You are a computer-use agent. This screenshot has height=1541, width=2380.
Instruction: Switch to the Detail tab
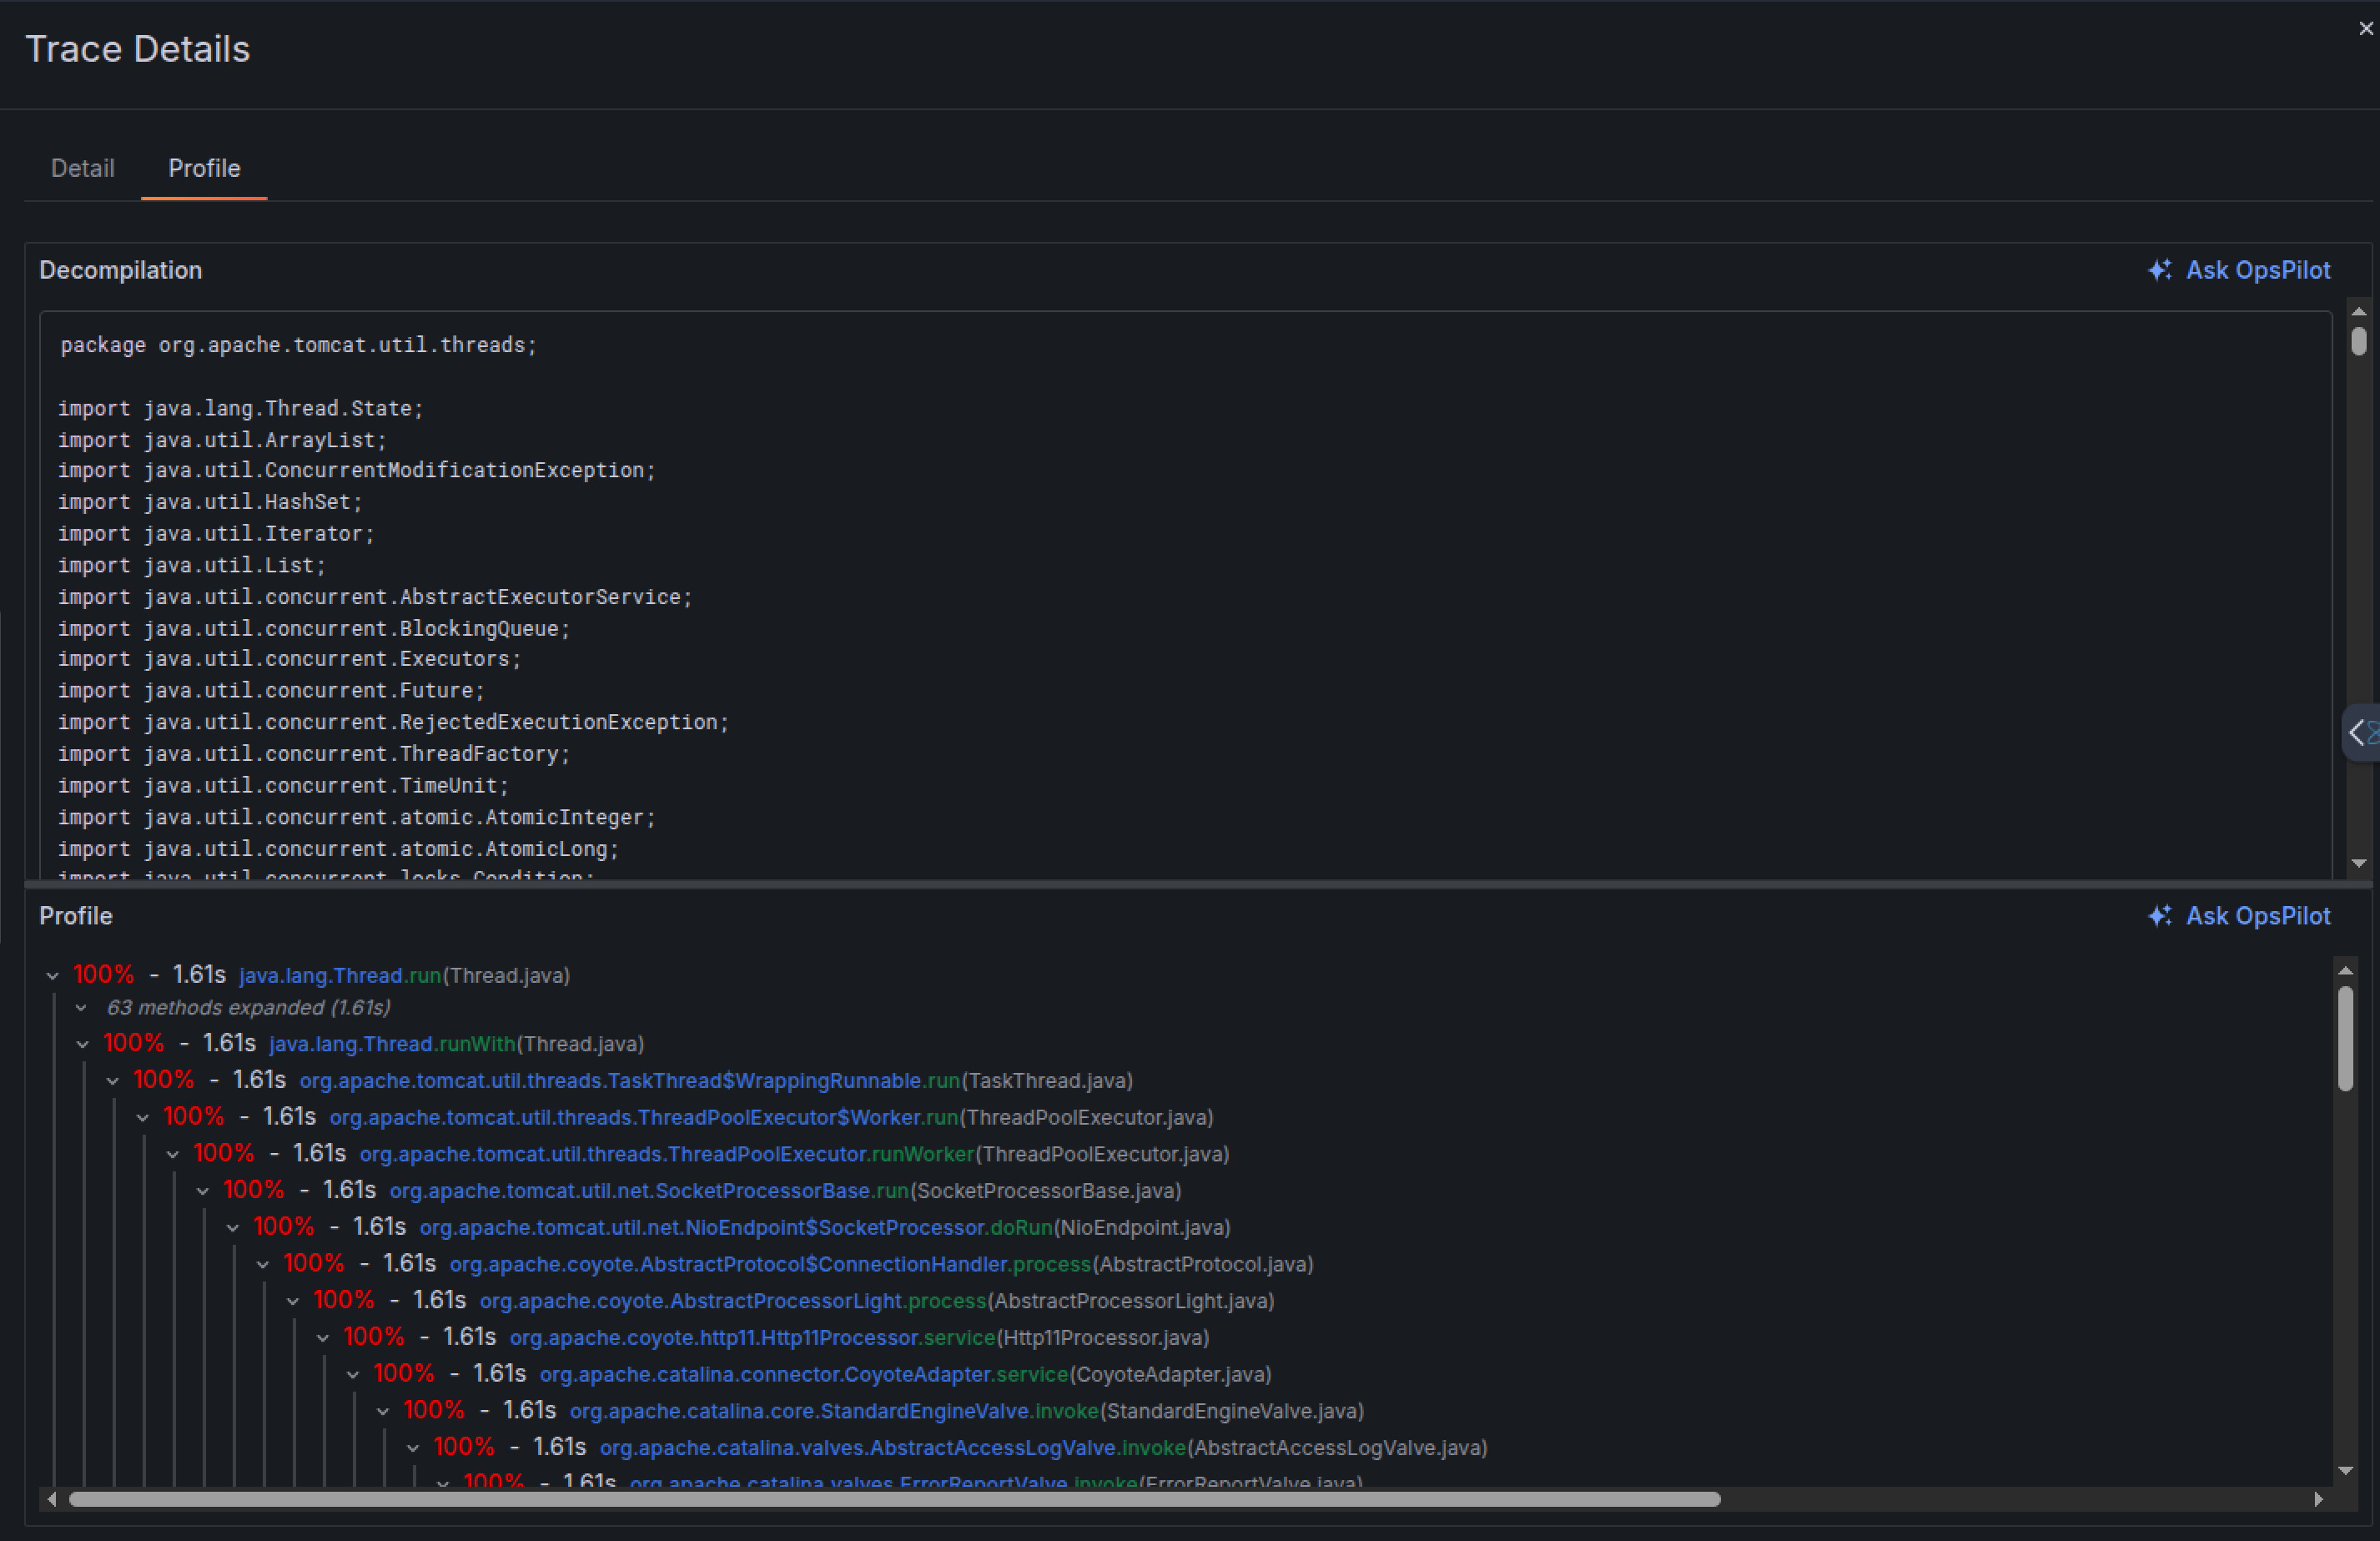(x=82, y=168)
